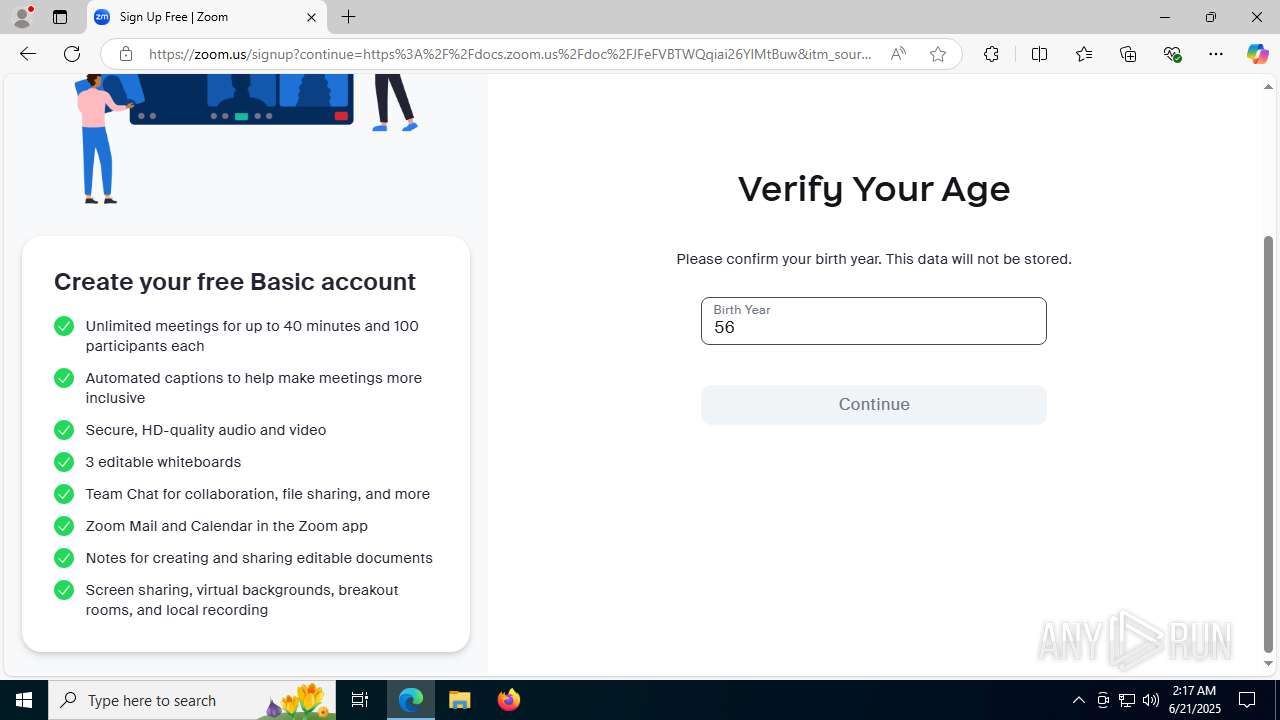View site information lock icon

click(125, 54)
